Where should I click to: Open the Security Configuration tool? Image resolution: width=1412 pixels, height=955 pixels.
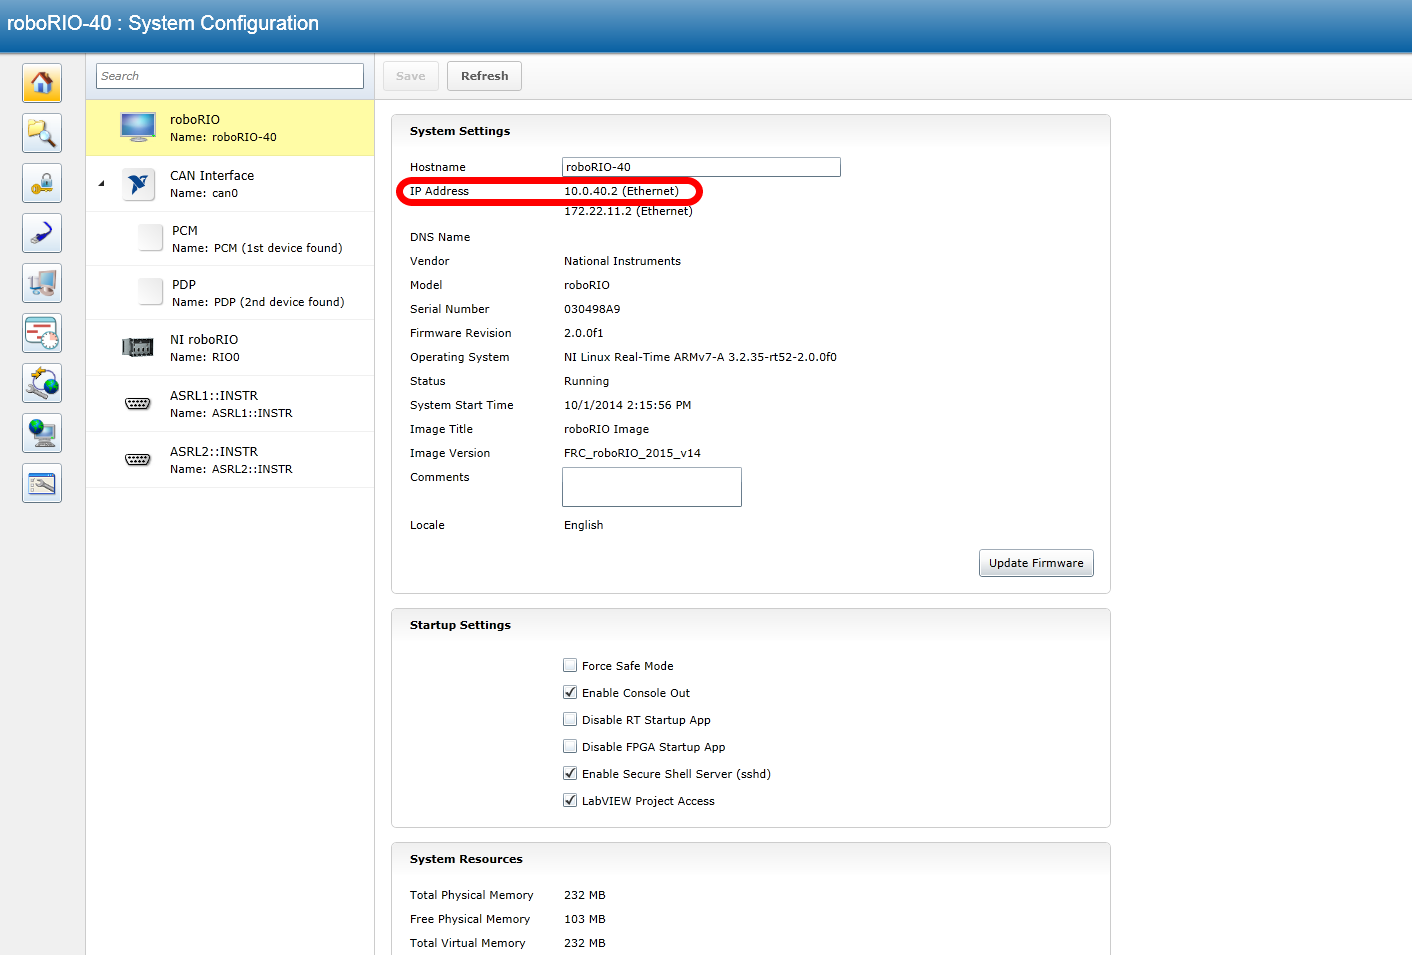tap(41, 183)
